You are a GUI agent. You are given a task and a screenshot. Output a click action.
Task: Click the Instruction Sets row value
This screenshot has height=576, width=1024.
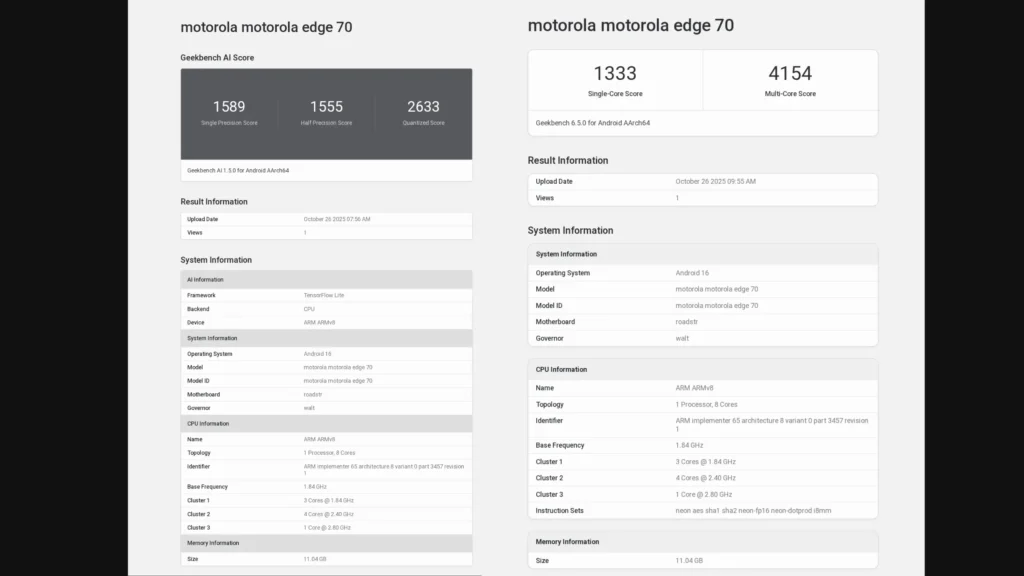(x=753, y=510)
